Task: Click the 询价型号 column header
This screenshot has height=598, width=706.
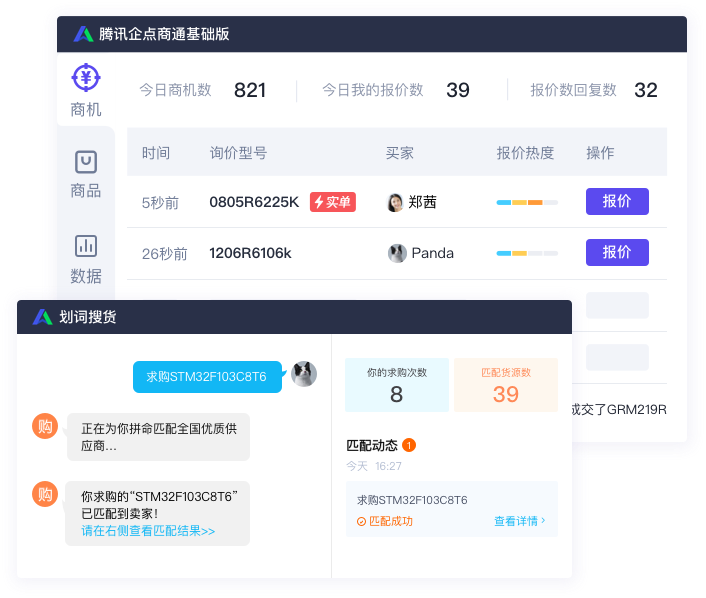Action: click(x=238, y=153)
